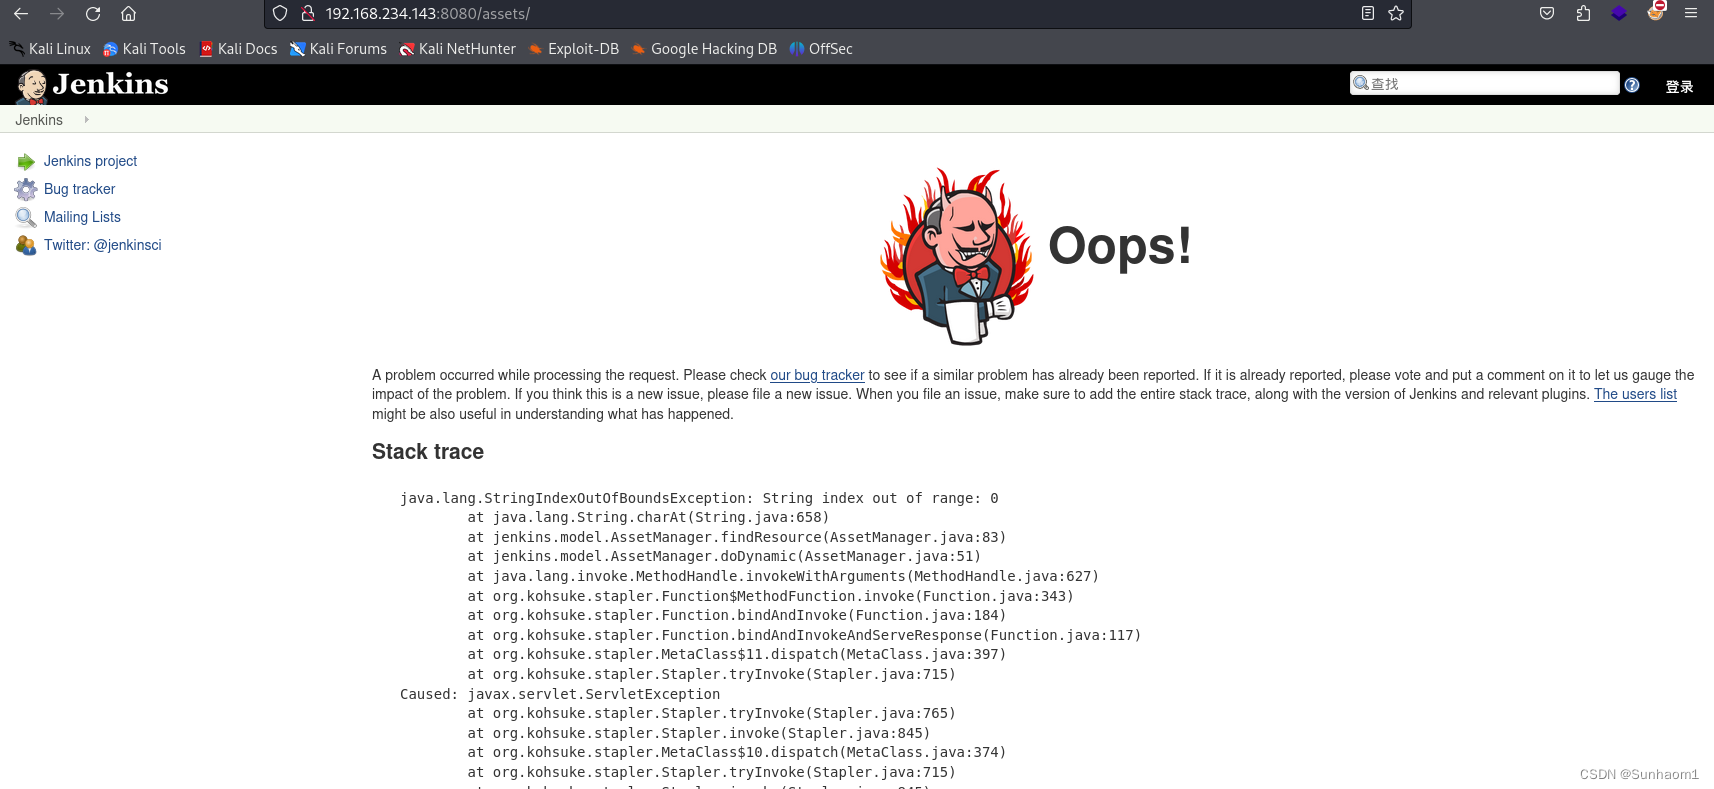1714x789 pixels.
Task: Click the Jenkins title text in the header
Action: click(110, 84)
